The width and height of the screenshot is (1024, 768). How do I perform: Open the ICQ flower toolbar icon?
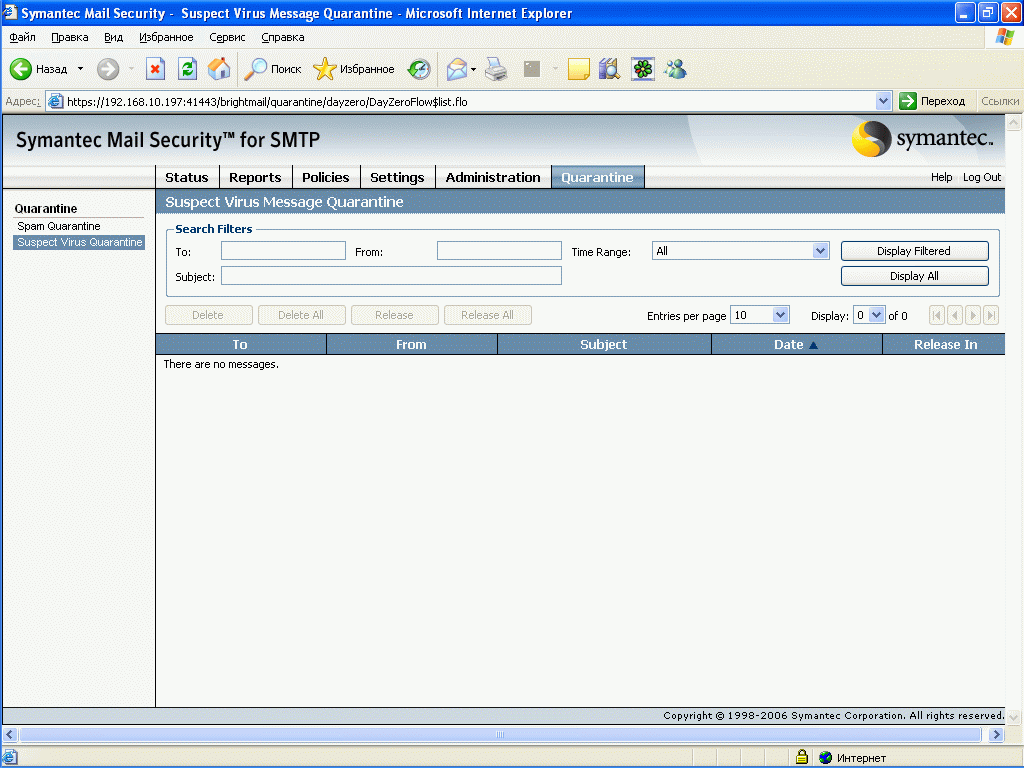643,69
